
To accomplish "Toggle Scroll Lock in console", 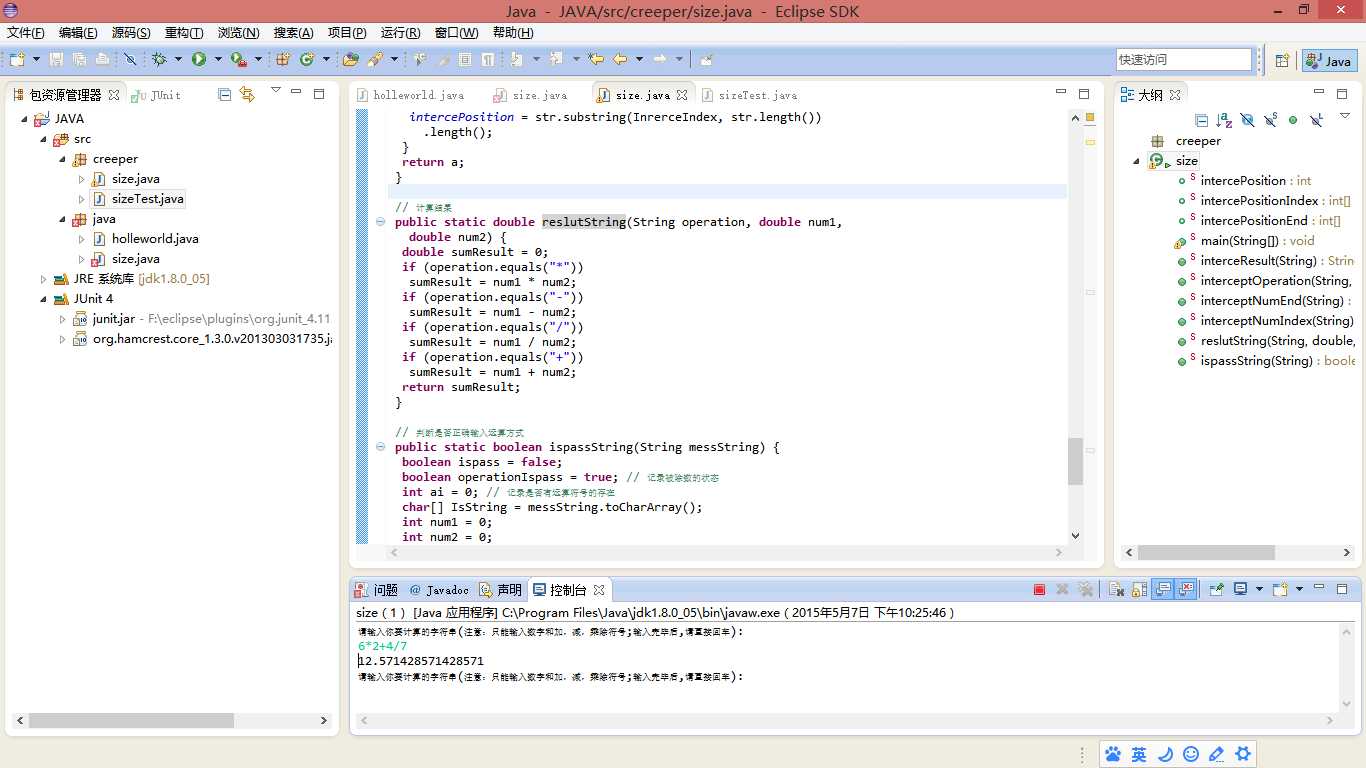I will (x=1139, y=590).
